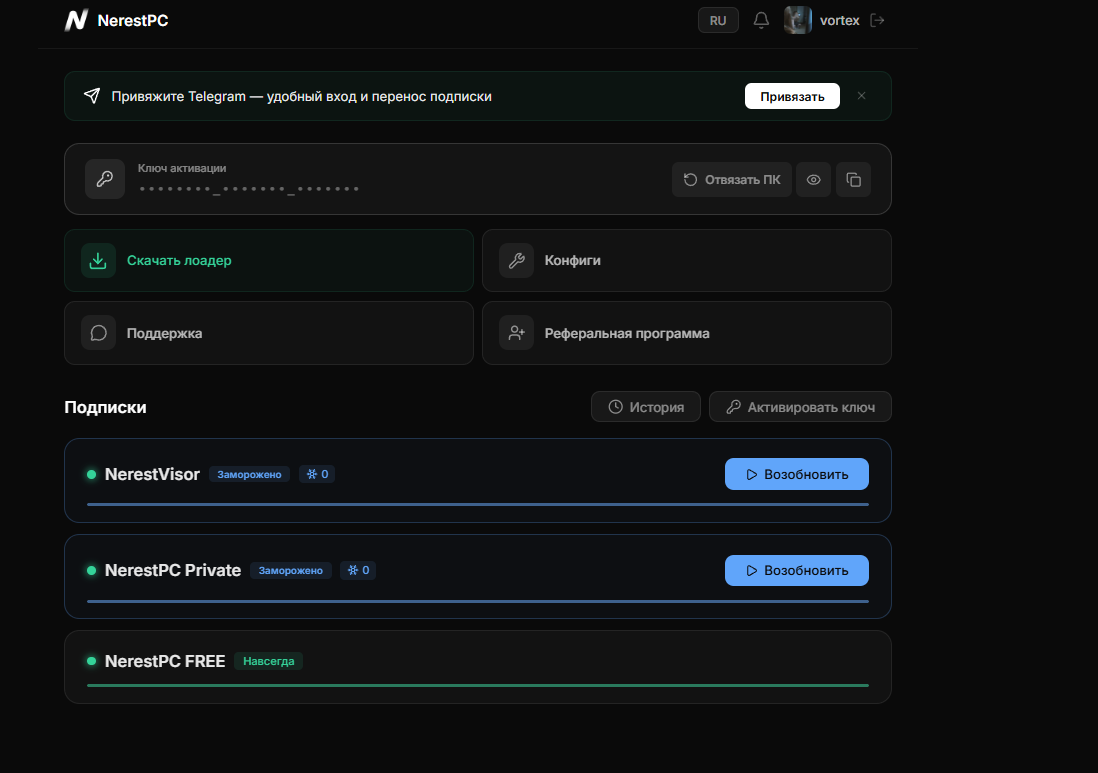Resume the NerestPC Private subscription
This screenshot has width=1098, height=773.
click(797, 571)
